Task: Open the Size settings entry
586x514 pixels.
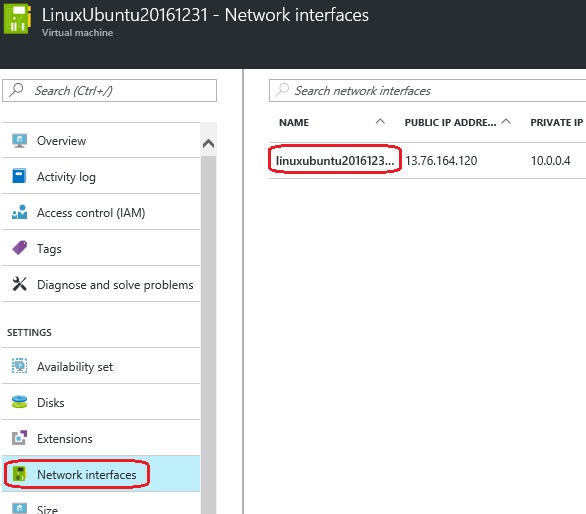Action: pos(101,504)
